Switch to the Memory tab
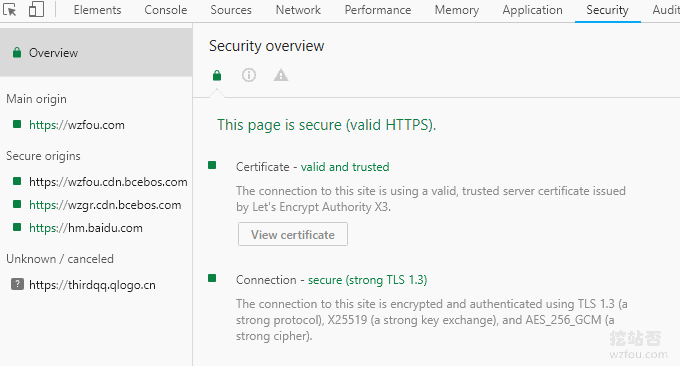This screenshot has height=366, width=680. (457, 10)
